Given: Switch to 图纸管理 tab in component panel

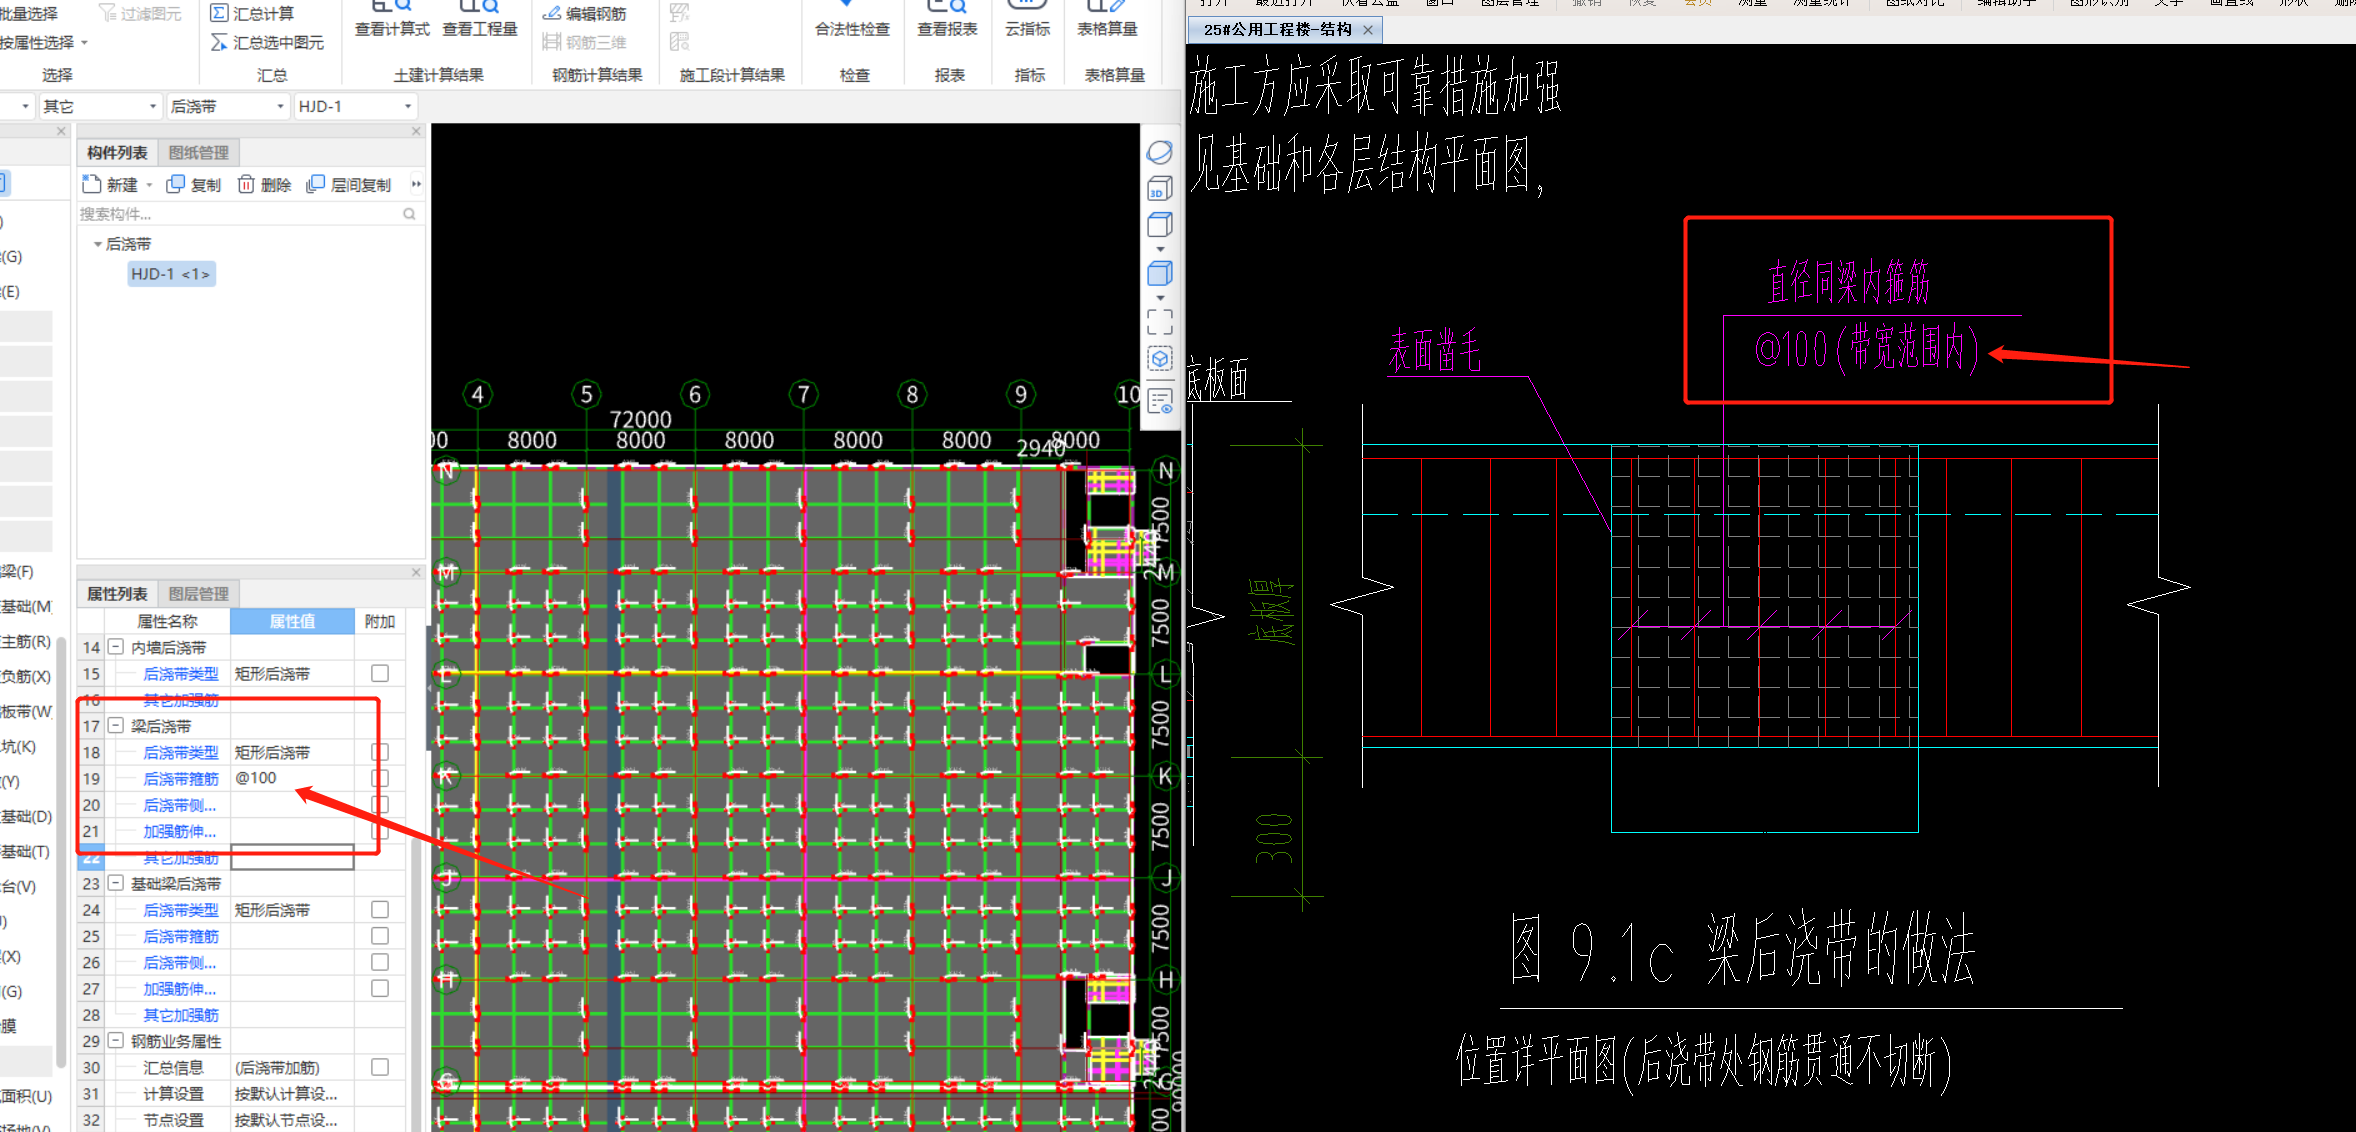Looking at the screenshot, I should (x=198, y=152).
